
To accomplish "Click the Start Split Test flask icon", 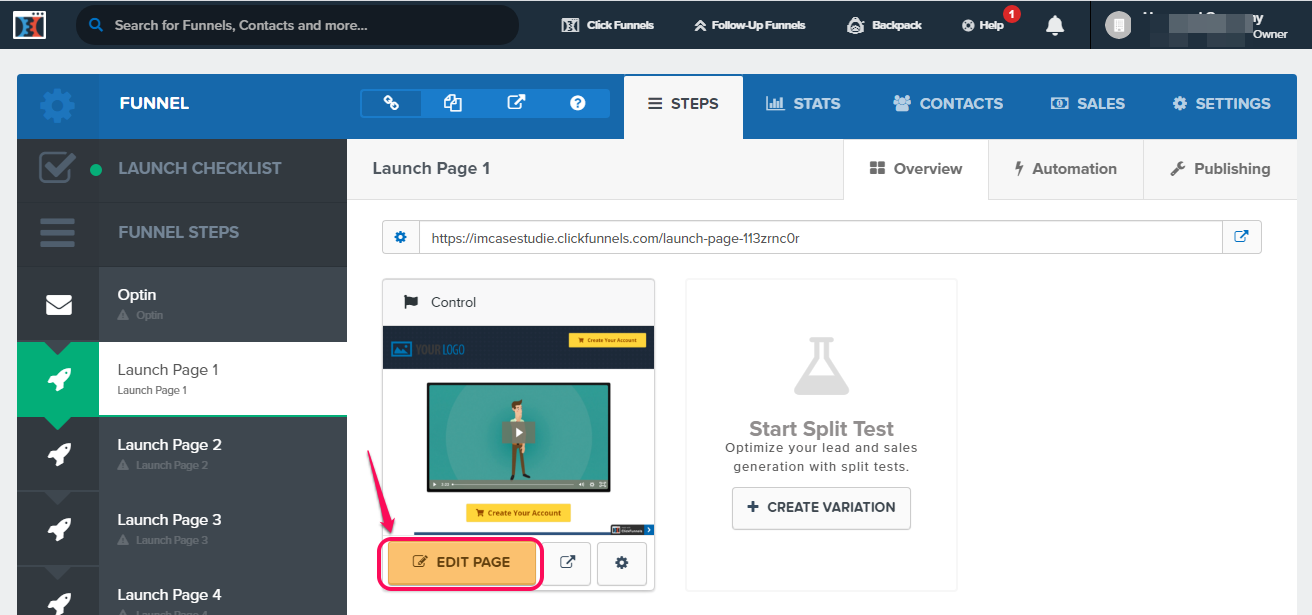I will click(x=821, y=366).
